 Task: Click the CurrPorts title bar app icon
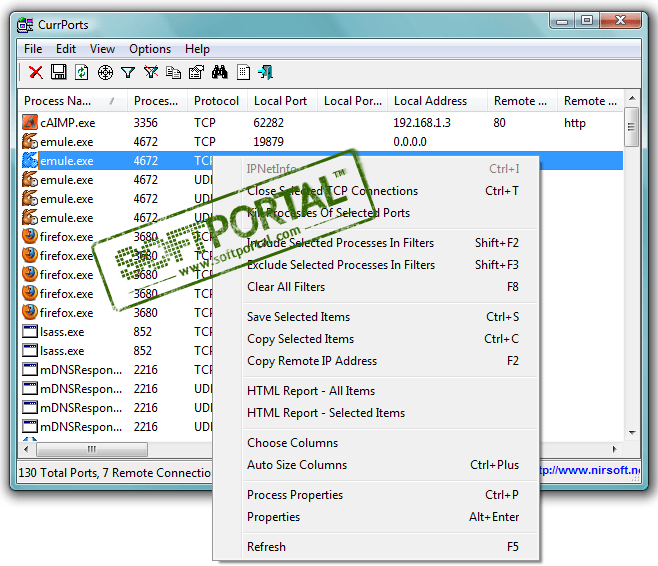click(25, 25)
